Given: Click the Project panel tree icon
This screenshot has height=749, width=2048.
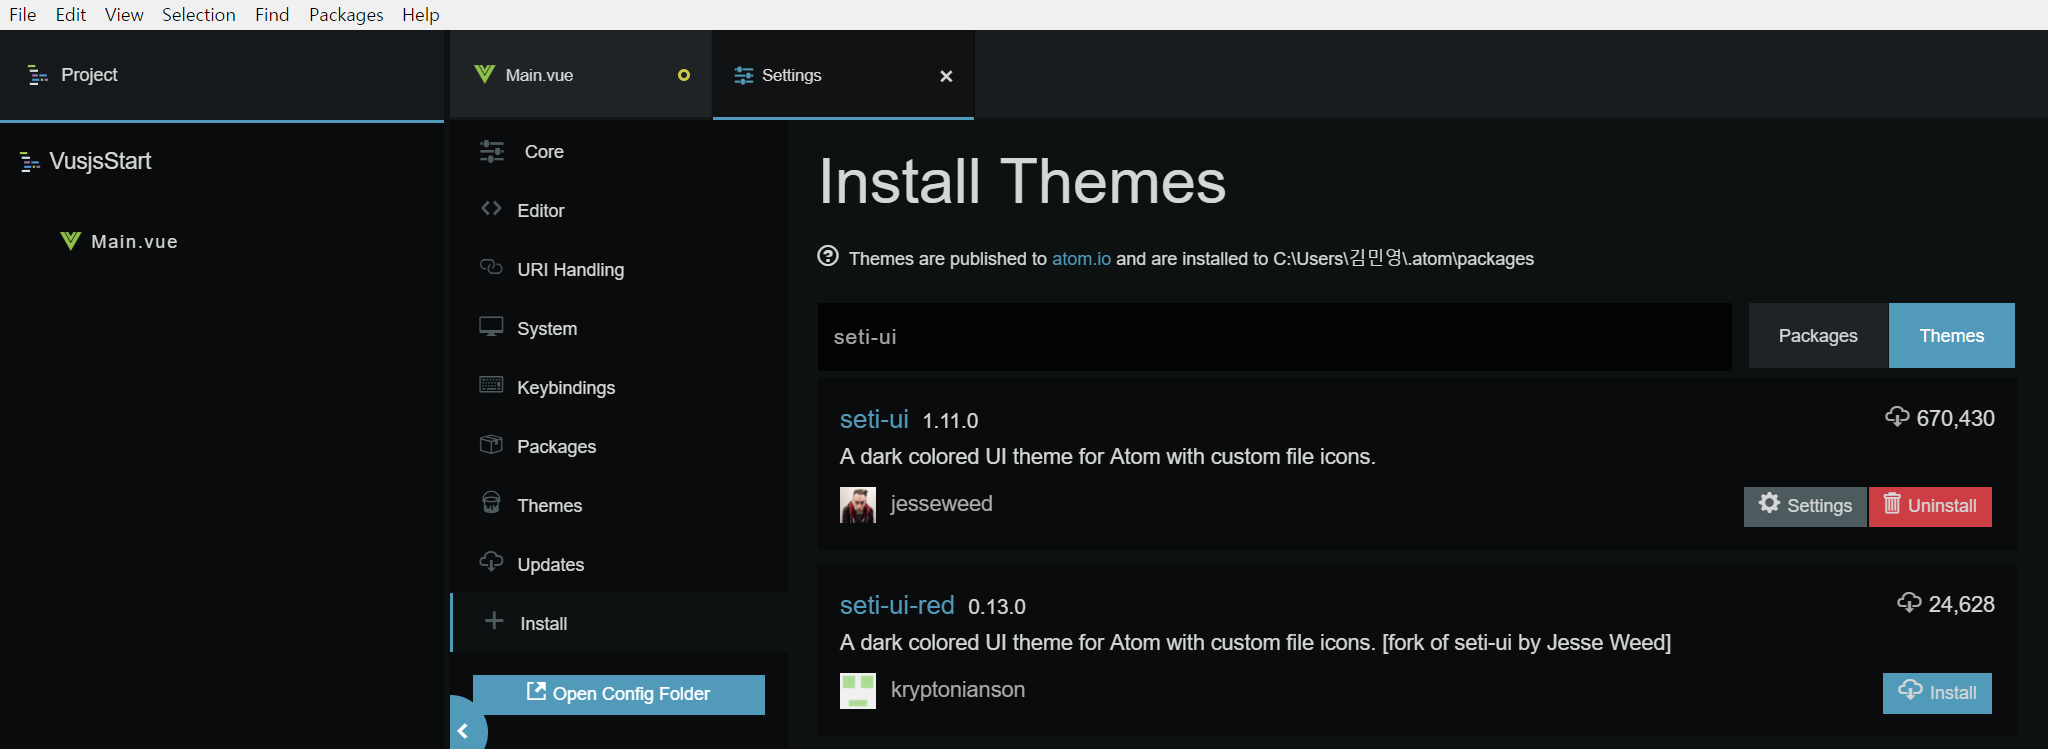Looking at the screenshot, I should 38,75.
